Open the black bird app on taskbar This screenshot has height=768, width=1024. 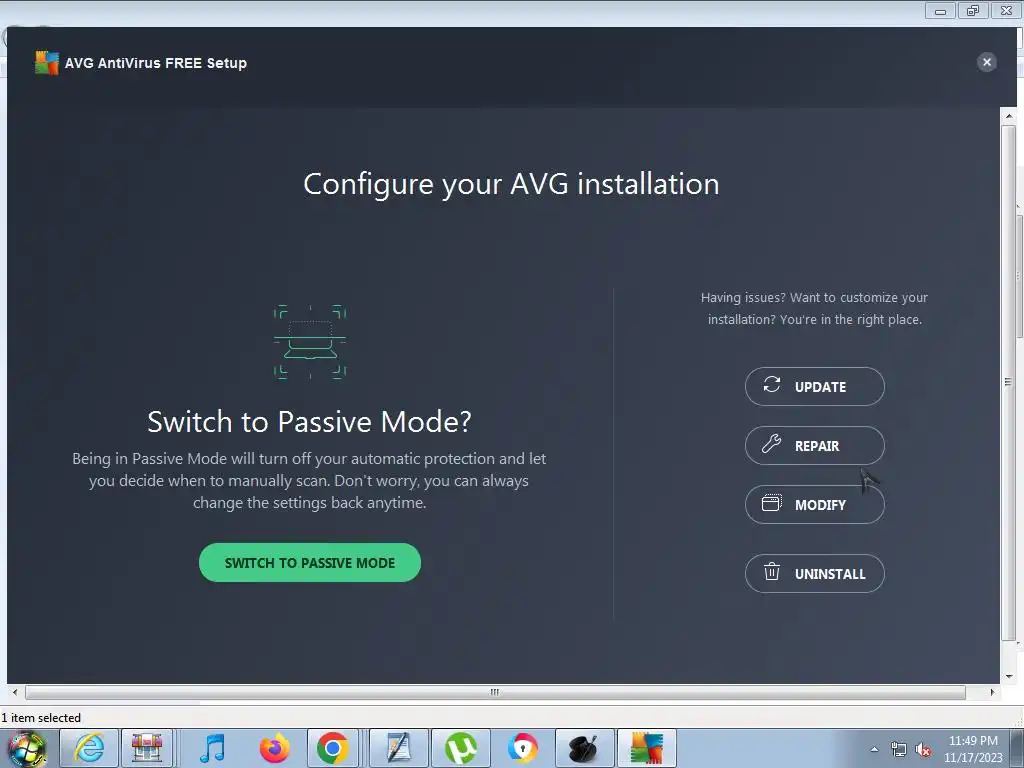click(584, 748)
